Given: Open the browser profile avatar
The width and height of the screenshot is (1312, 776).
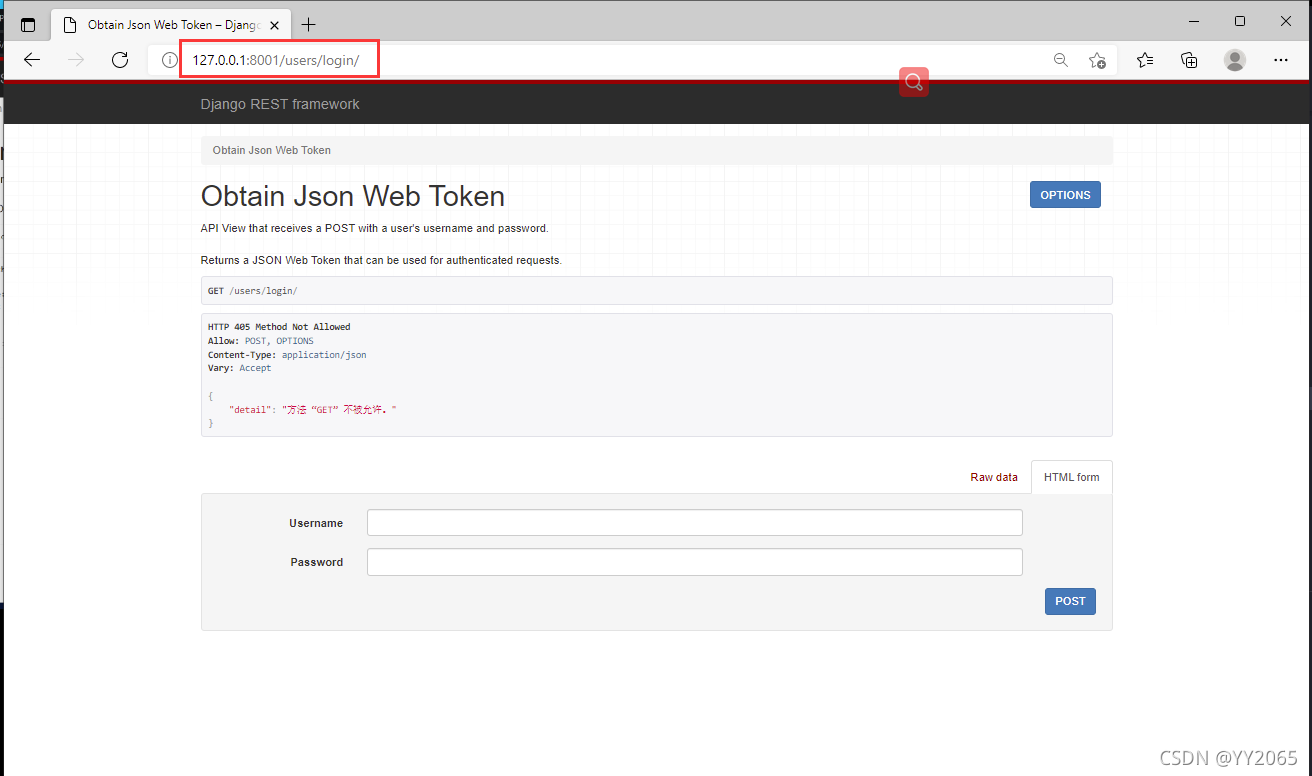Looking at the screenshot, I should pos(1235,60).
